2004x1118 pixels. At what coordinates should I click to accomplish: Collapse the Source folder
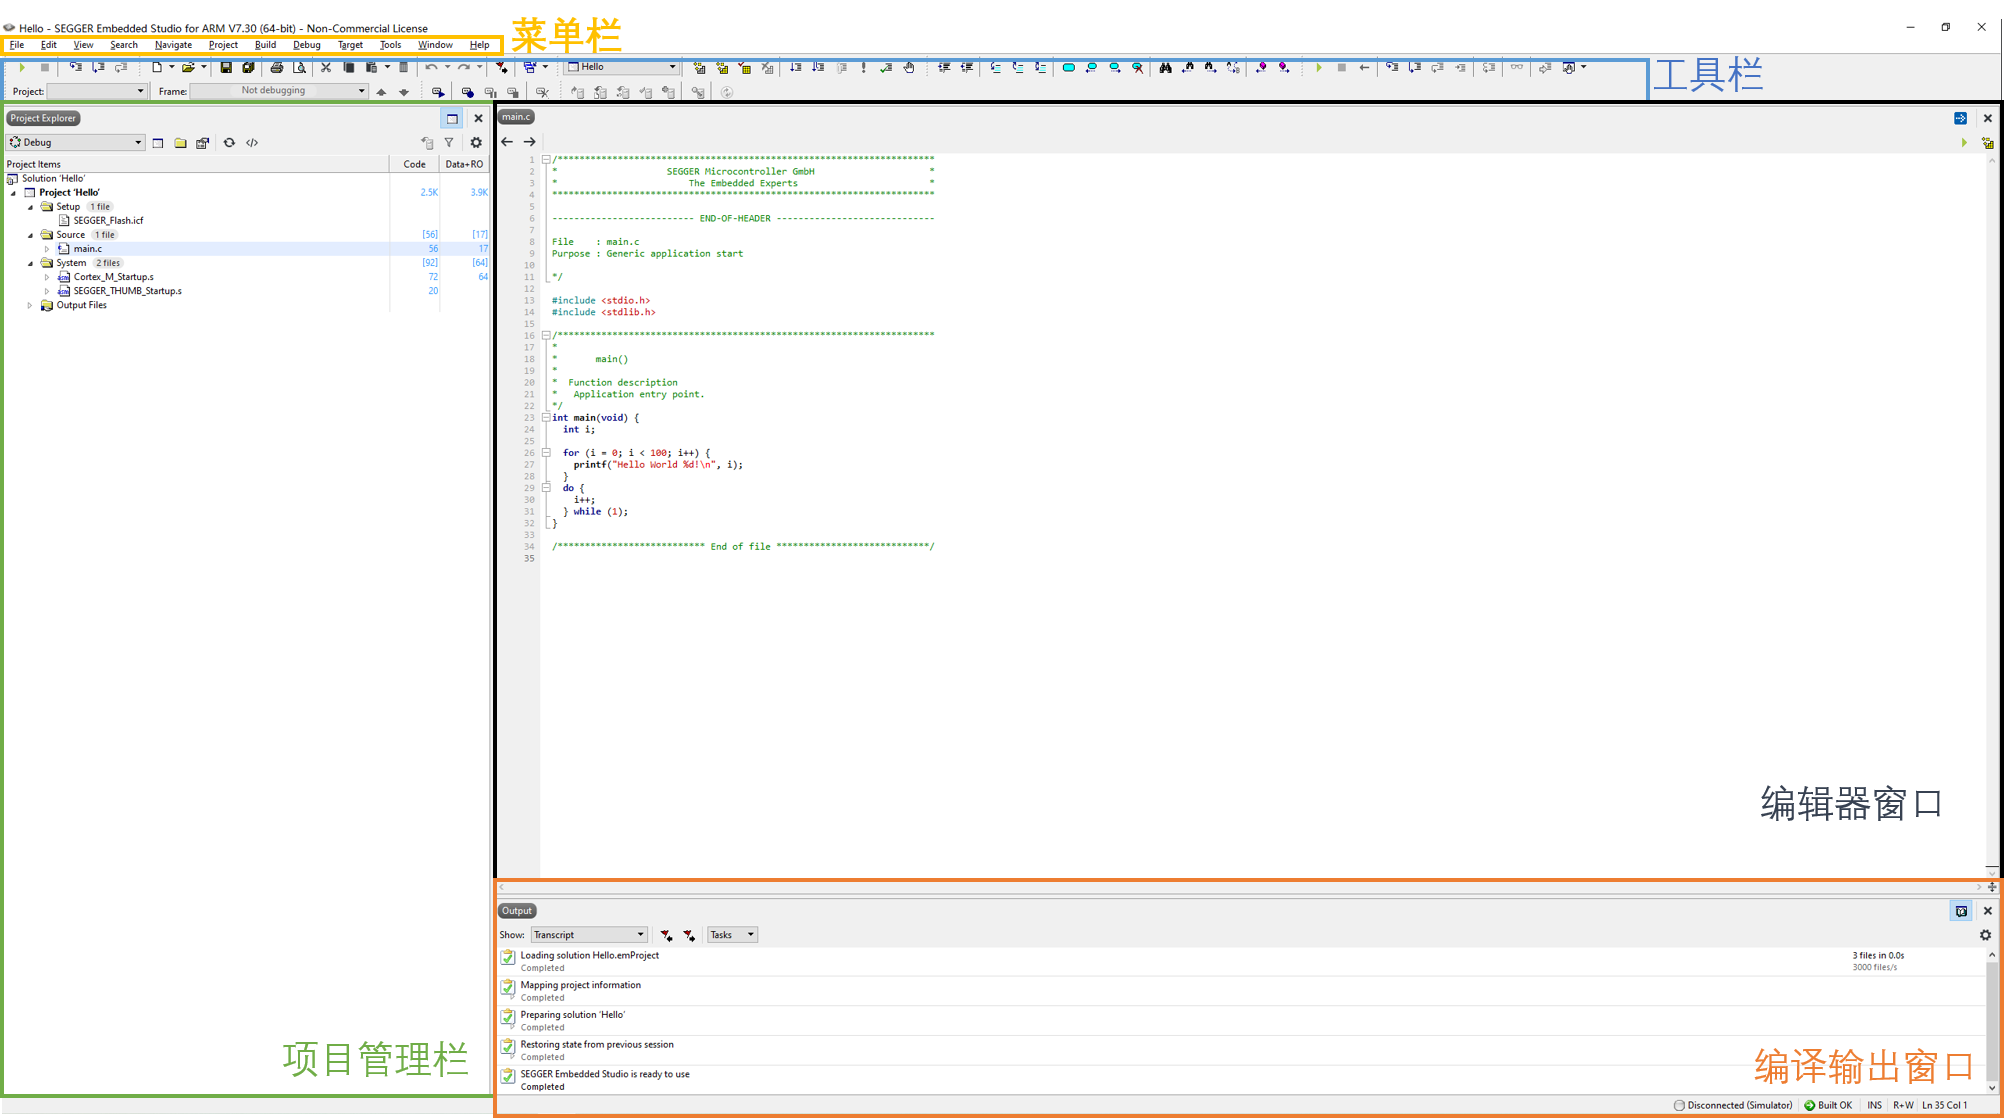[31, 235]
